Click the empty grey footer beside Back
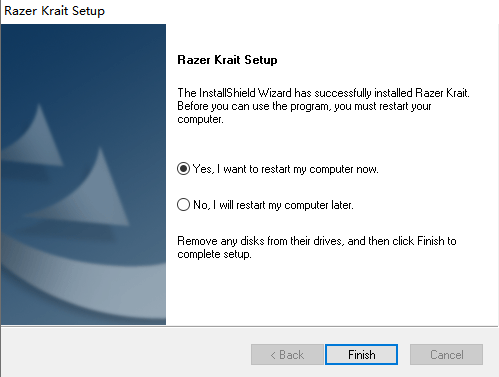Image resolution: width=499 pixels, height=377 pixels. tap(126, 353)
